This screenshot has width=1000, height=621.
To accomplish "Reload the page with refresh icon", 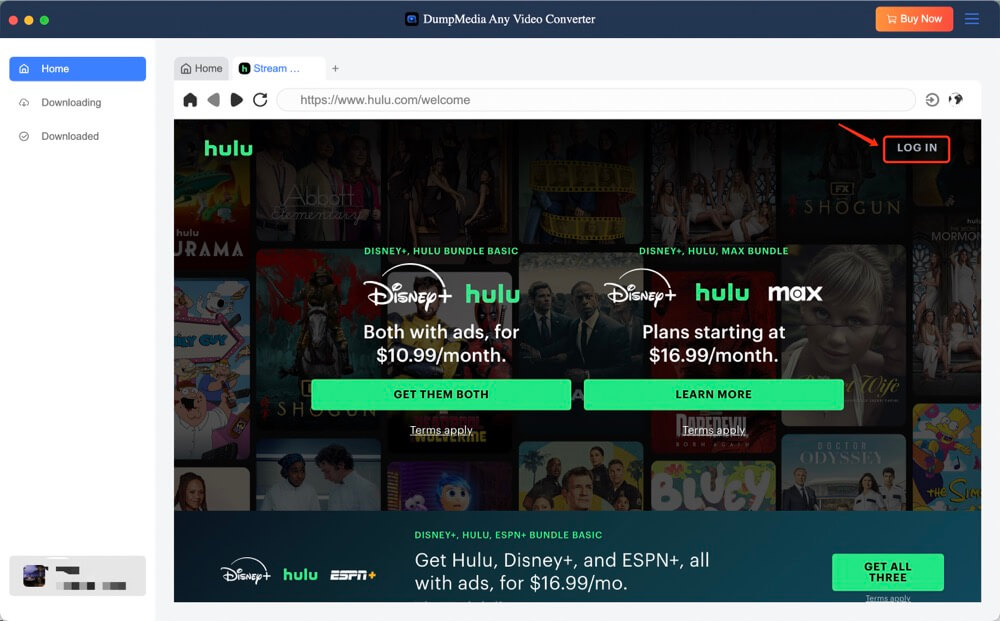I will 260,99.
